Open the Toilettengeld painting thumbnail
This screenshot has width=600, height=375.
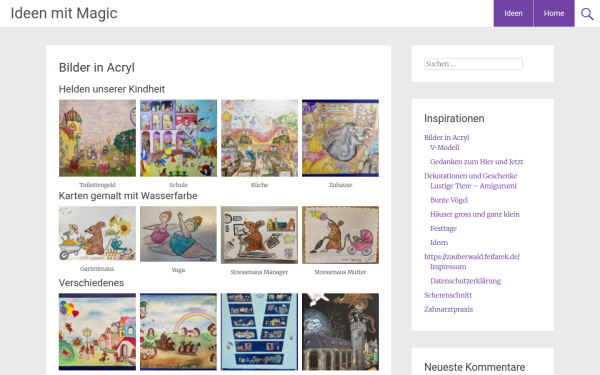click(x=97, y=138)
